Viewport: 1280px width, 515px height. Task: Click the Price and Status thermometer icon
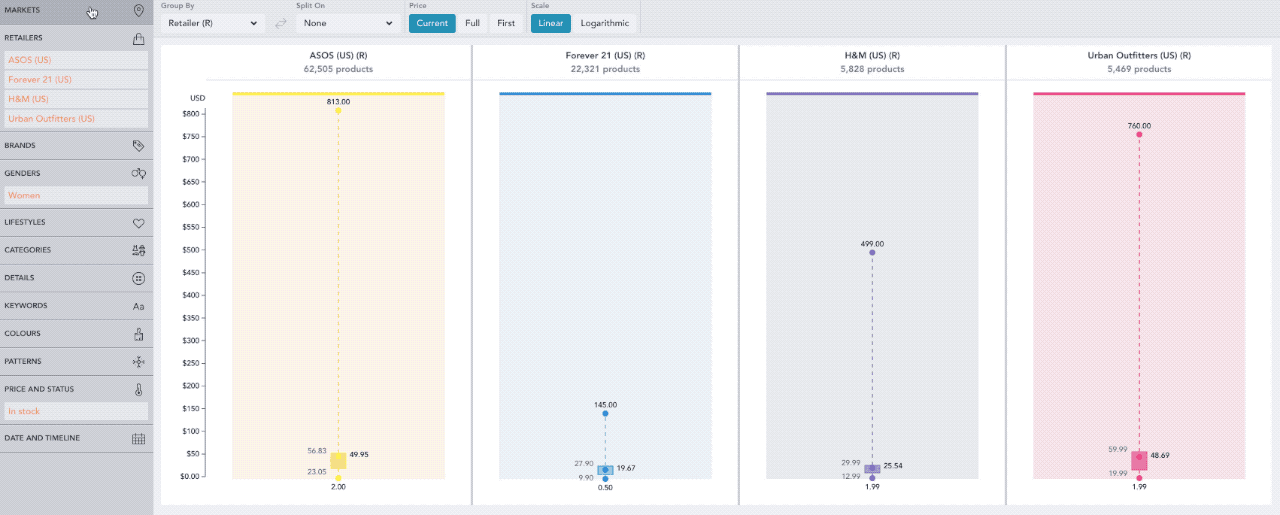139,389
